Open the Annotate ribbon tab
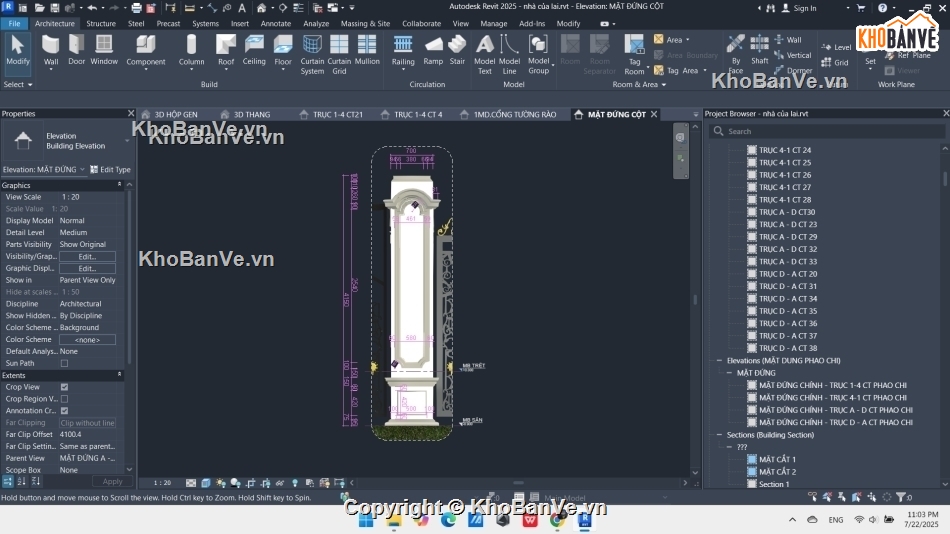950x534 pixels. point(276,24)
